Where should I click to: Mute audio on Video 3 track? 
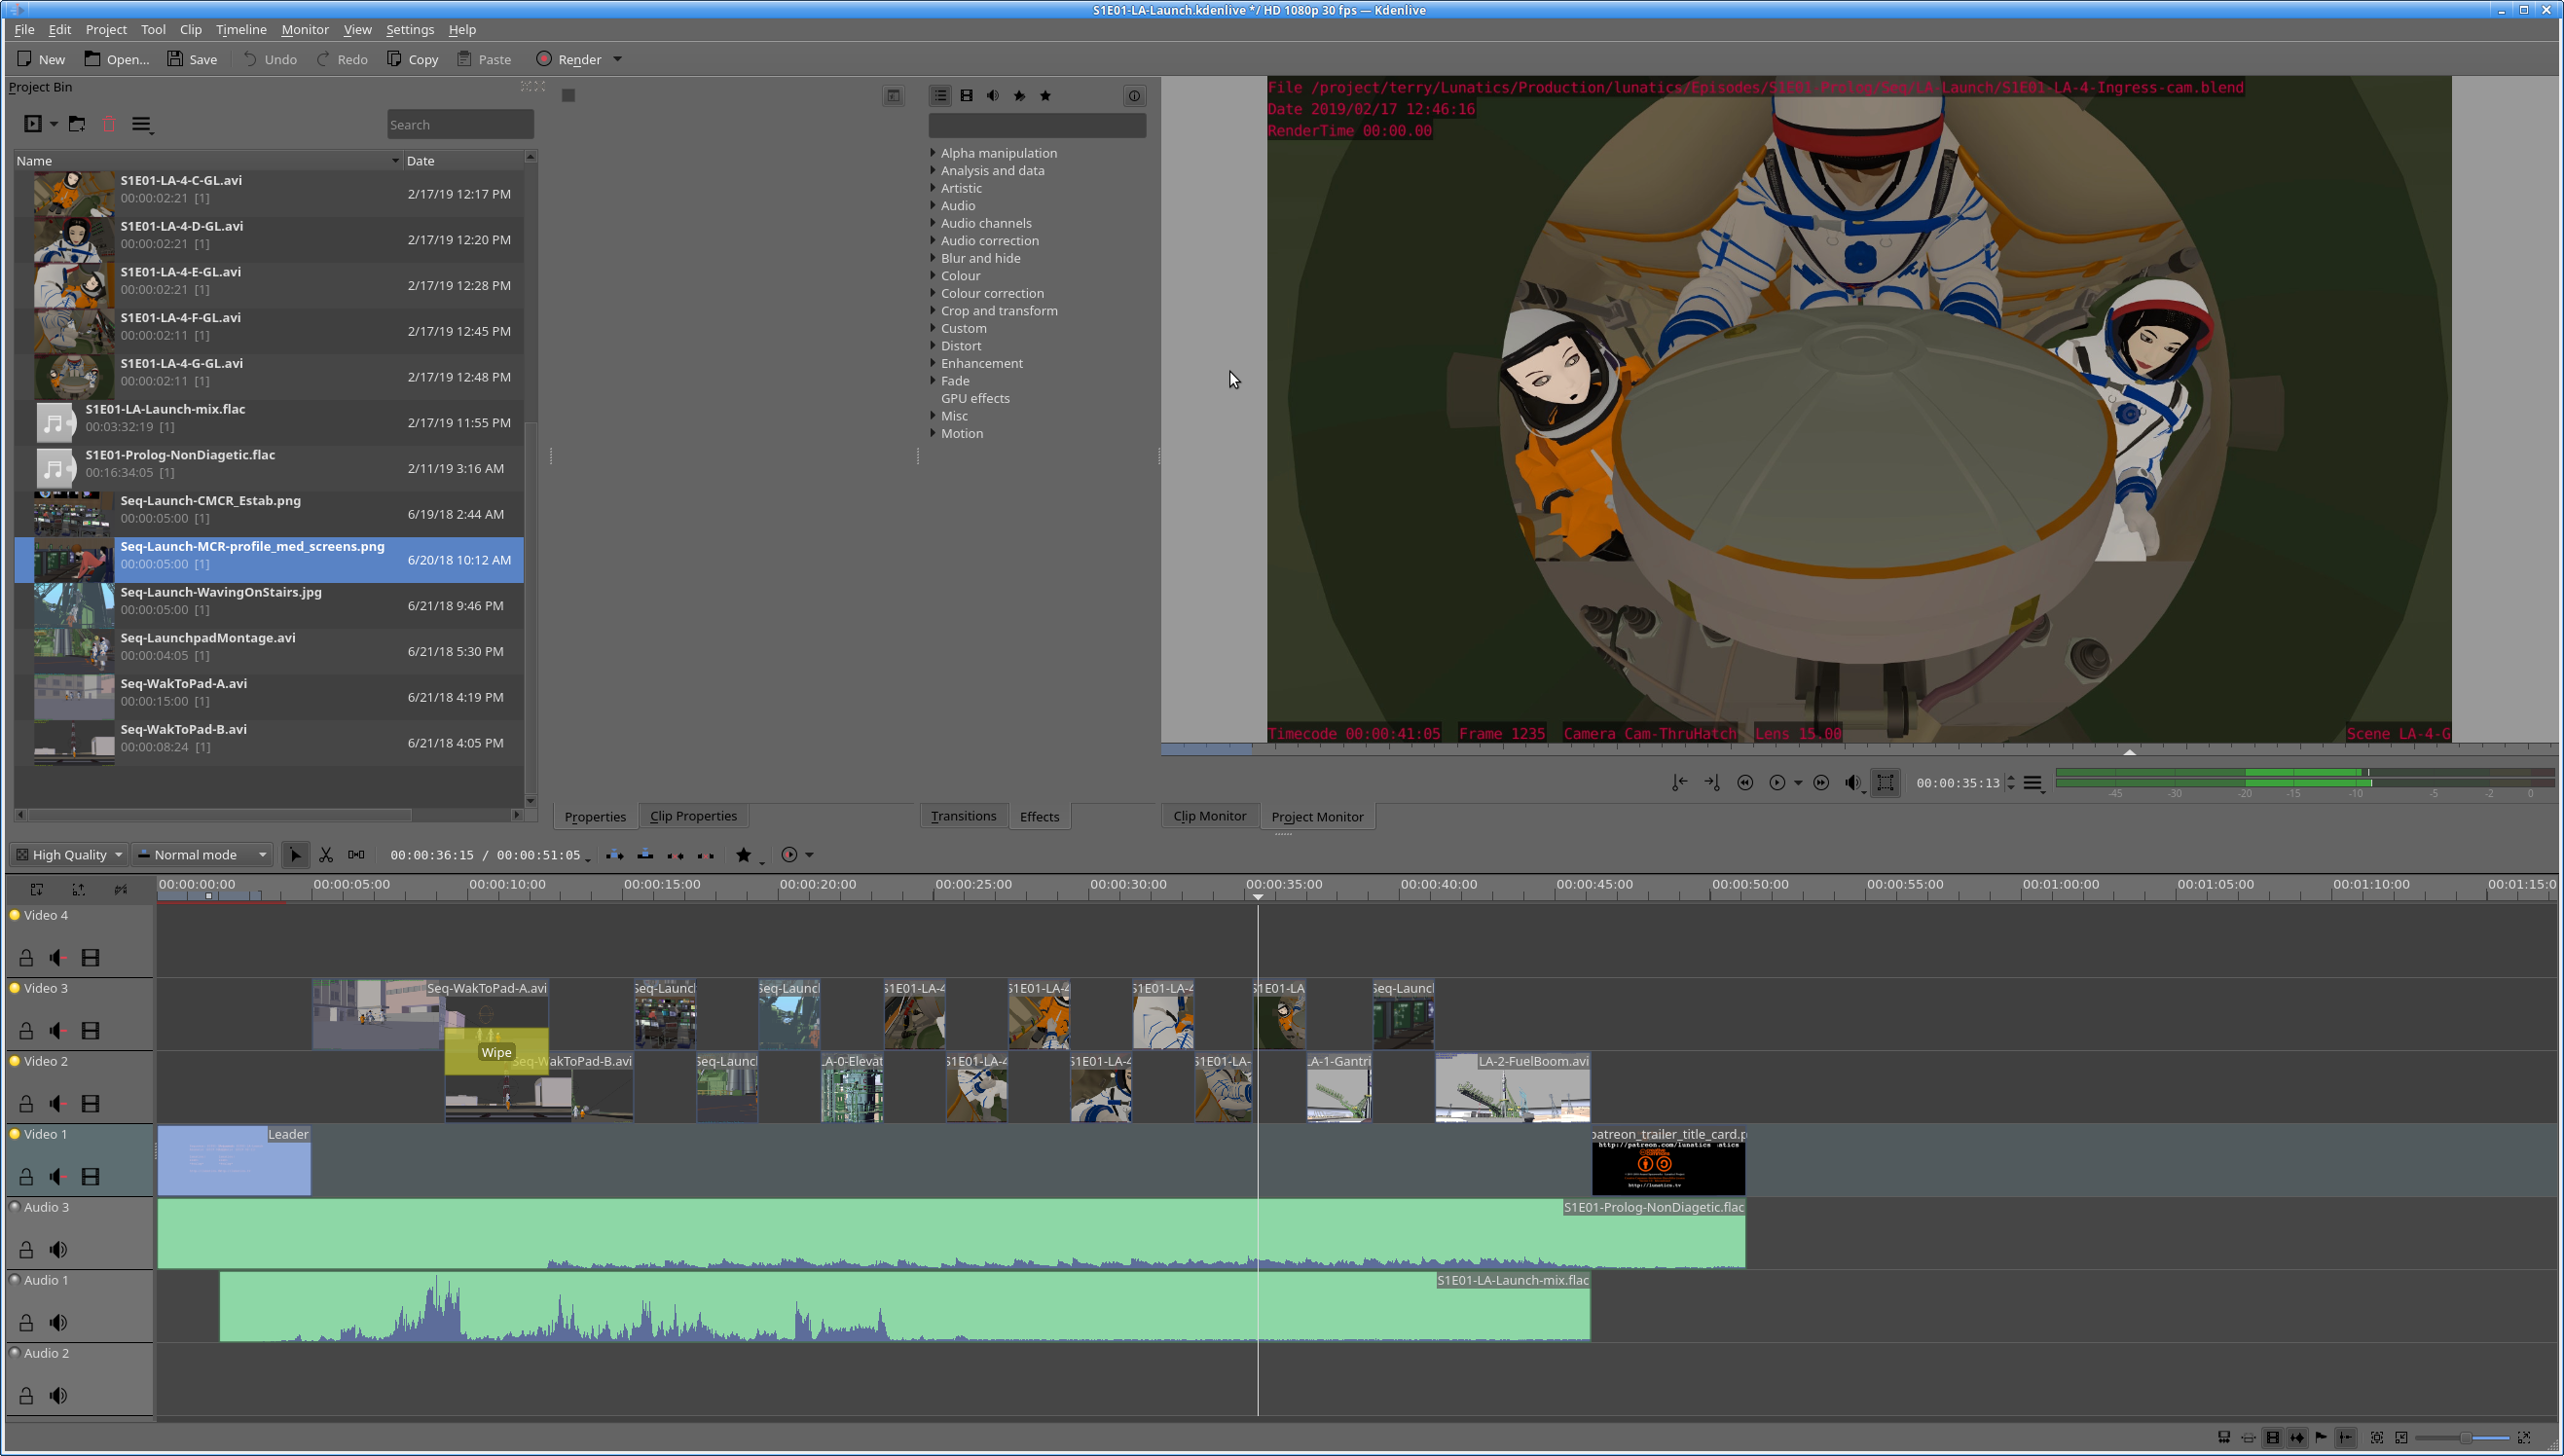pos(58,1031)
